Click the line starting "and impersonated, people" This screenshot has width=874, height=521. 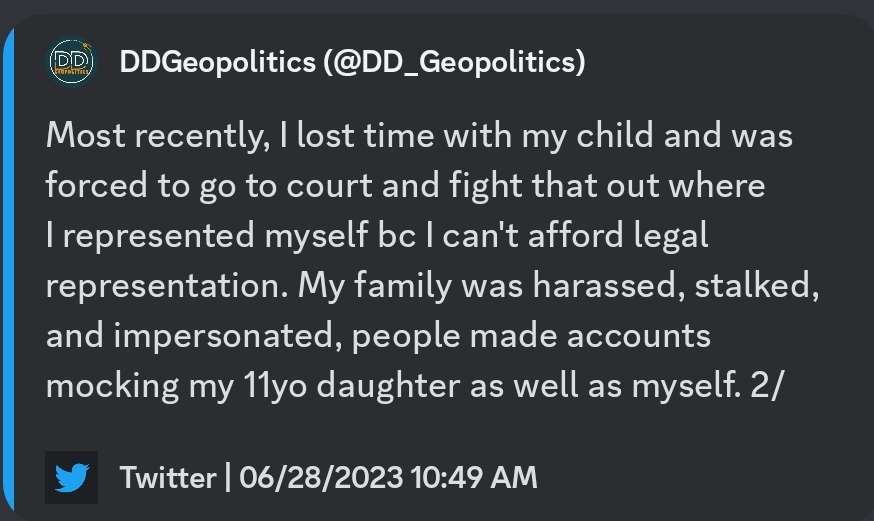pyautogui.click(x=378, y=336)
